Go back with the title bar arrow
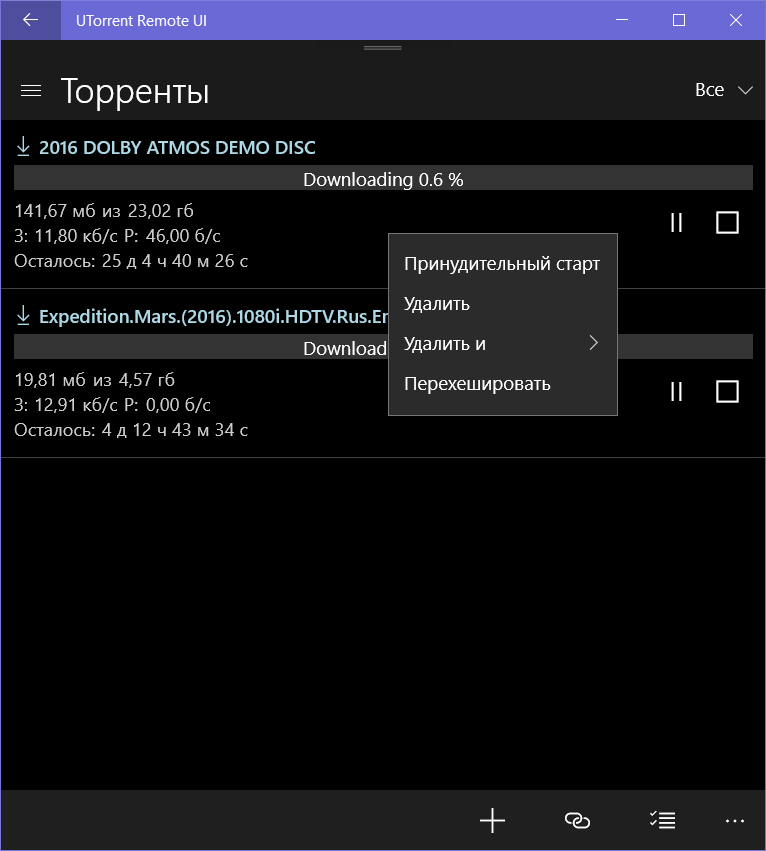 [30, 20]
